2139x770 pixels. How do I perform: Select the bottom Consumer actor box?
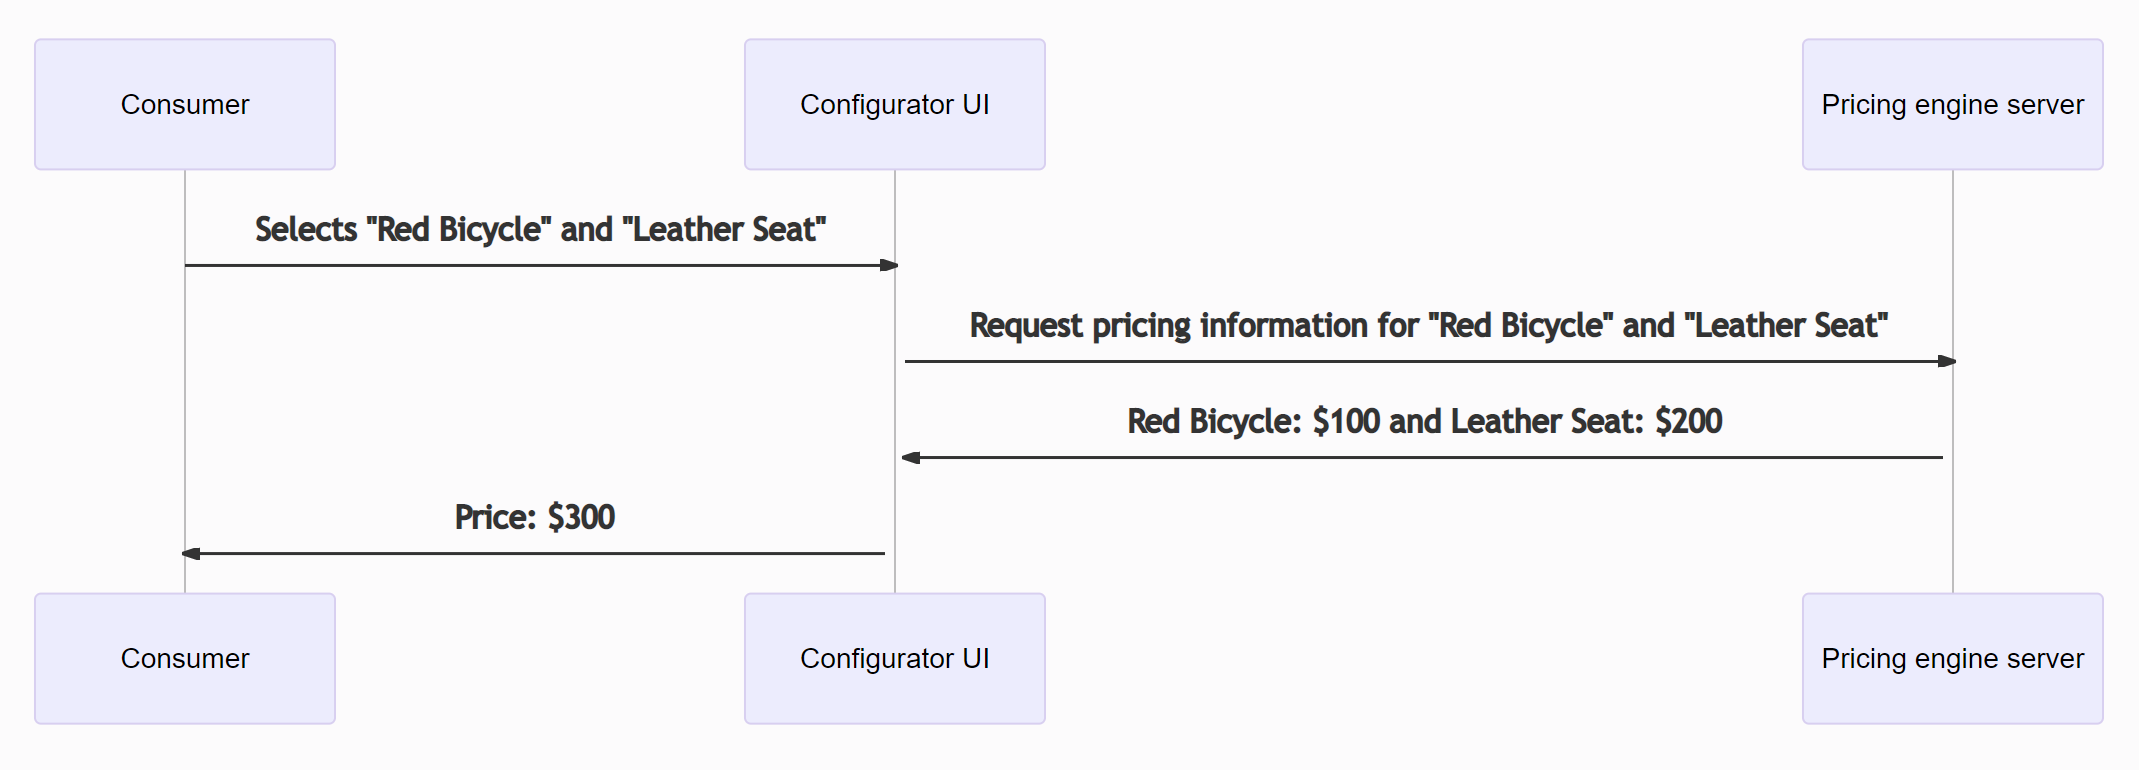click(185, 658)
